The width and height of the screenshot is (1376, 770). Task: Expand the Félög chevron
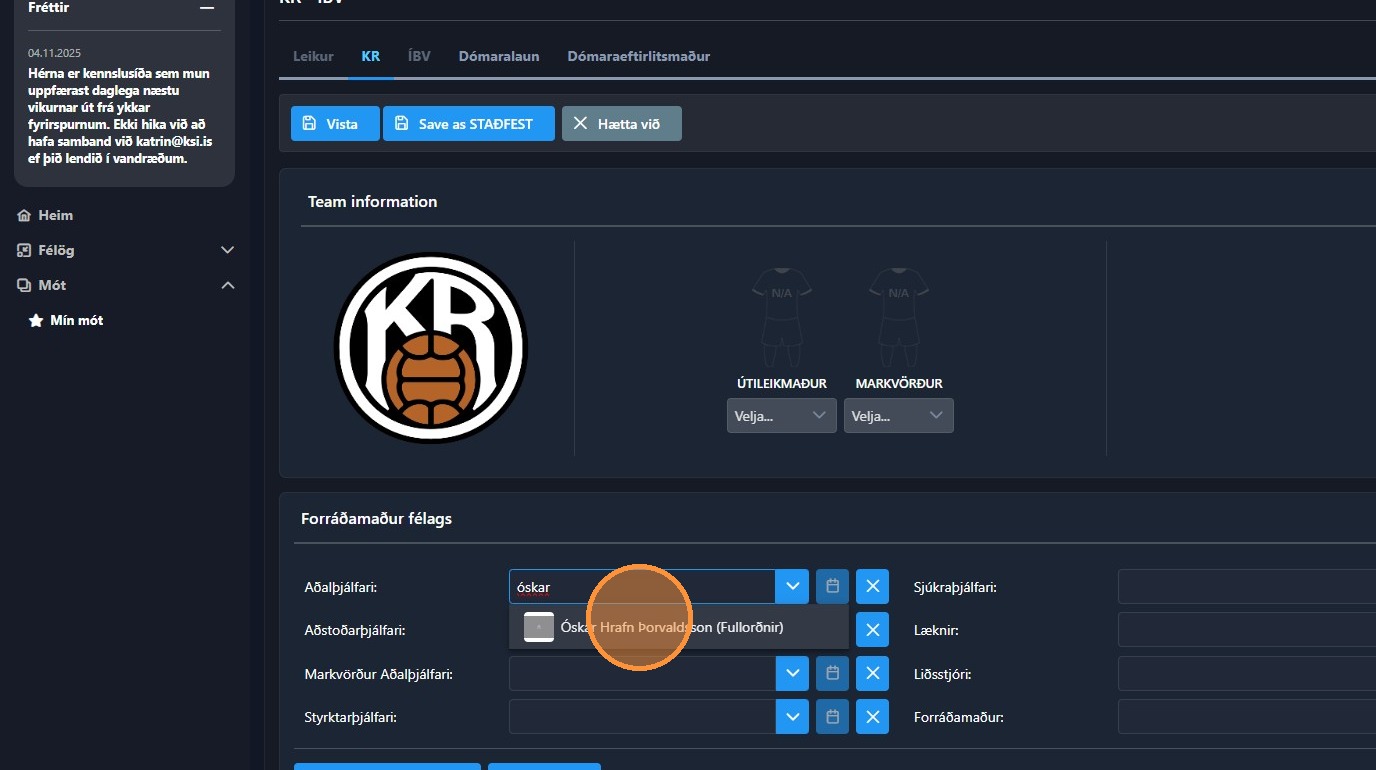click(x=227, y=250)
